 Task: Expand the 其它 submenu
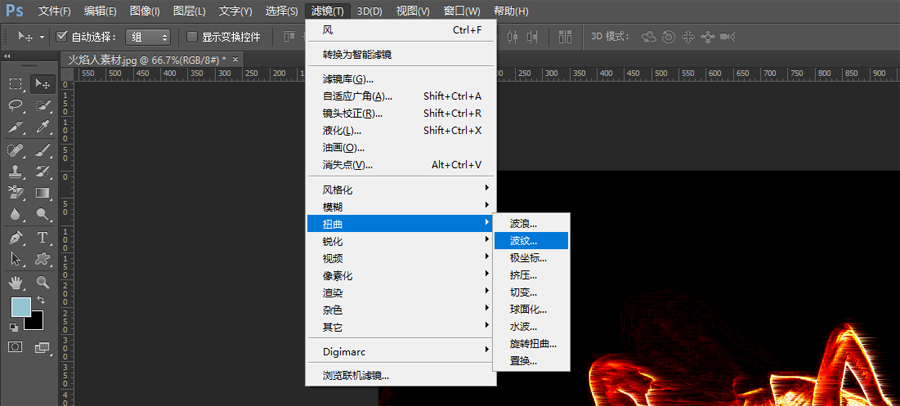click(401, 327)
